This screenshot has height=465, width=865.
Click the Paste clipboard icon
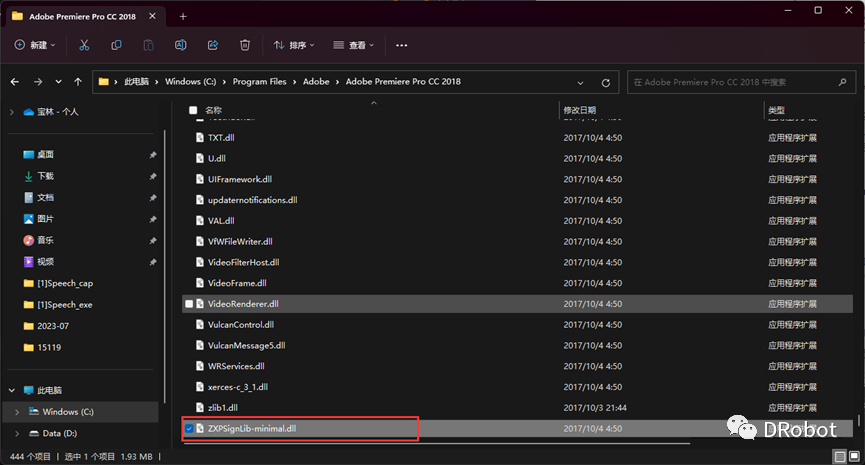148,45
